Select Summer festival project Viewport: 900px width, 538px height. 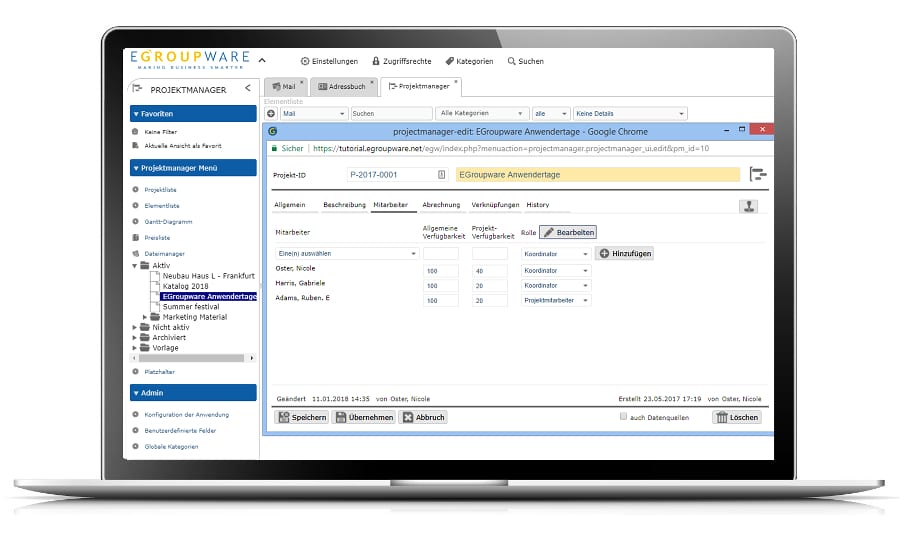[x=191, y=307]
